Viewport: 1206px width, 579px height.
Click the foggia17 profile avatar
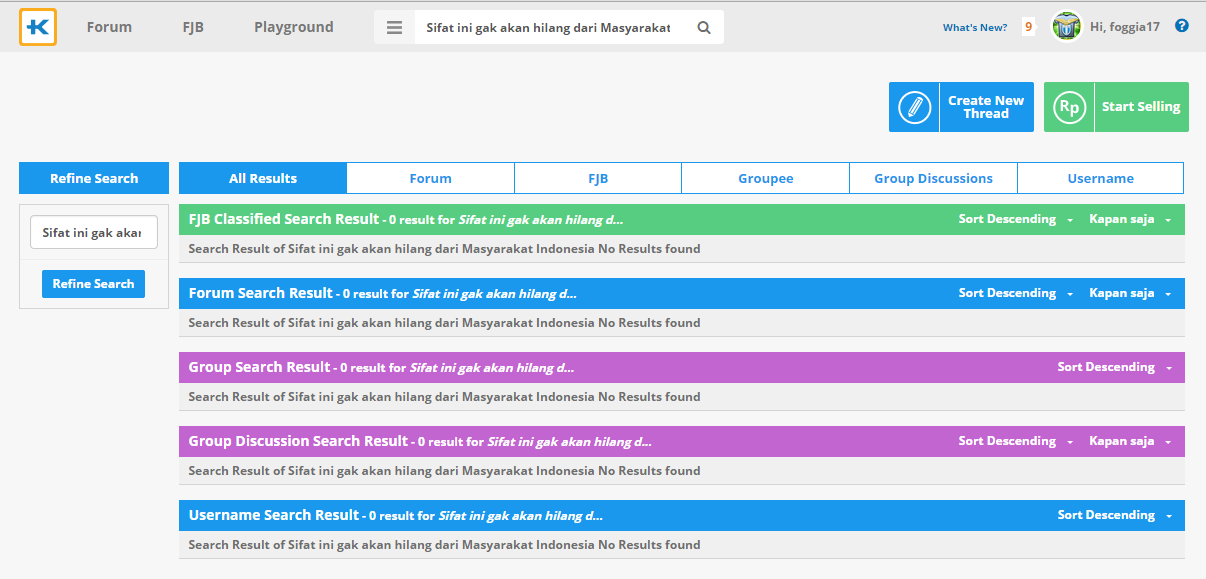pyautogui.click(x=1066, y=27)
